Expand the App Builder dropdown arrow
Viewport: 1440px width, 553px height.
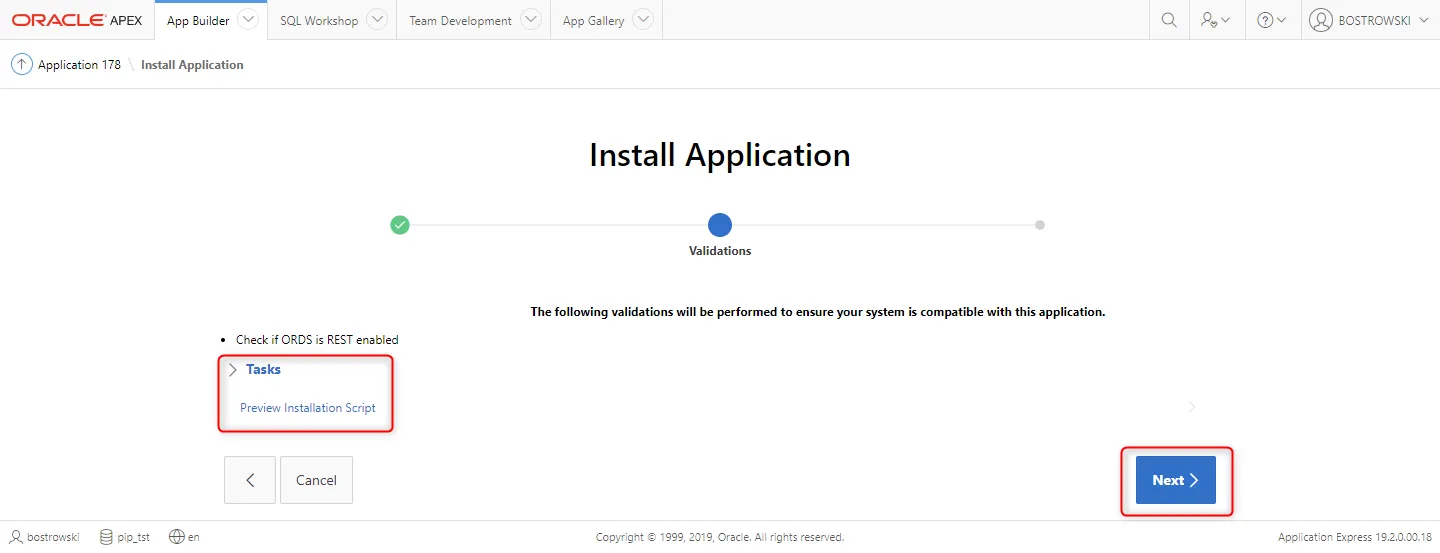[x=247, y=20]
